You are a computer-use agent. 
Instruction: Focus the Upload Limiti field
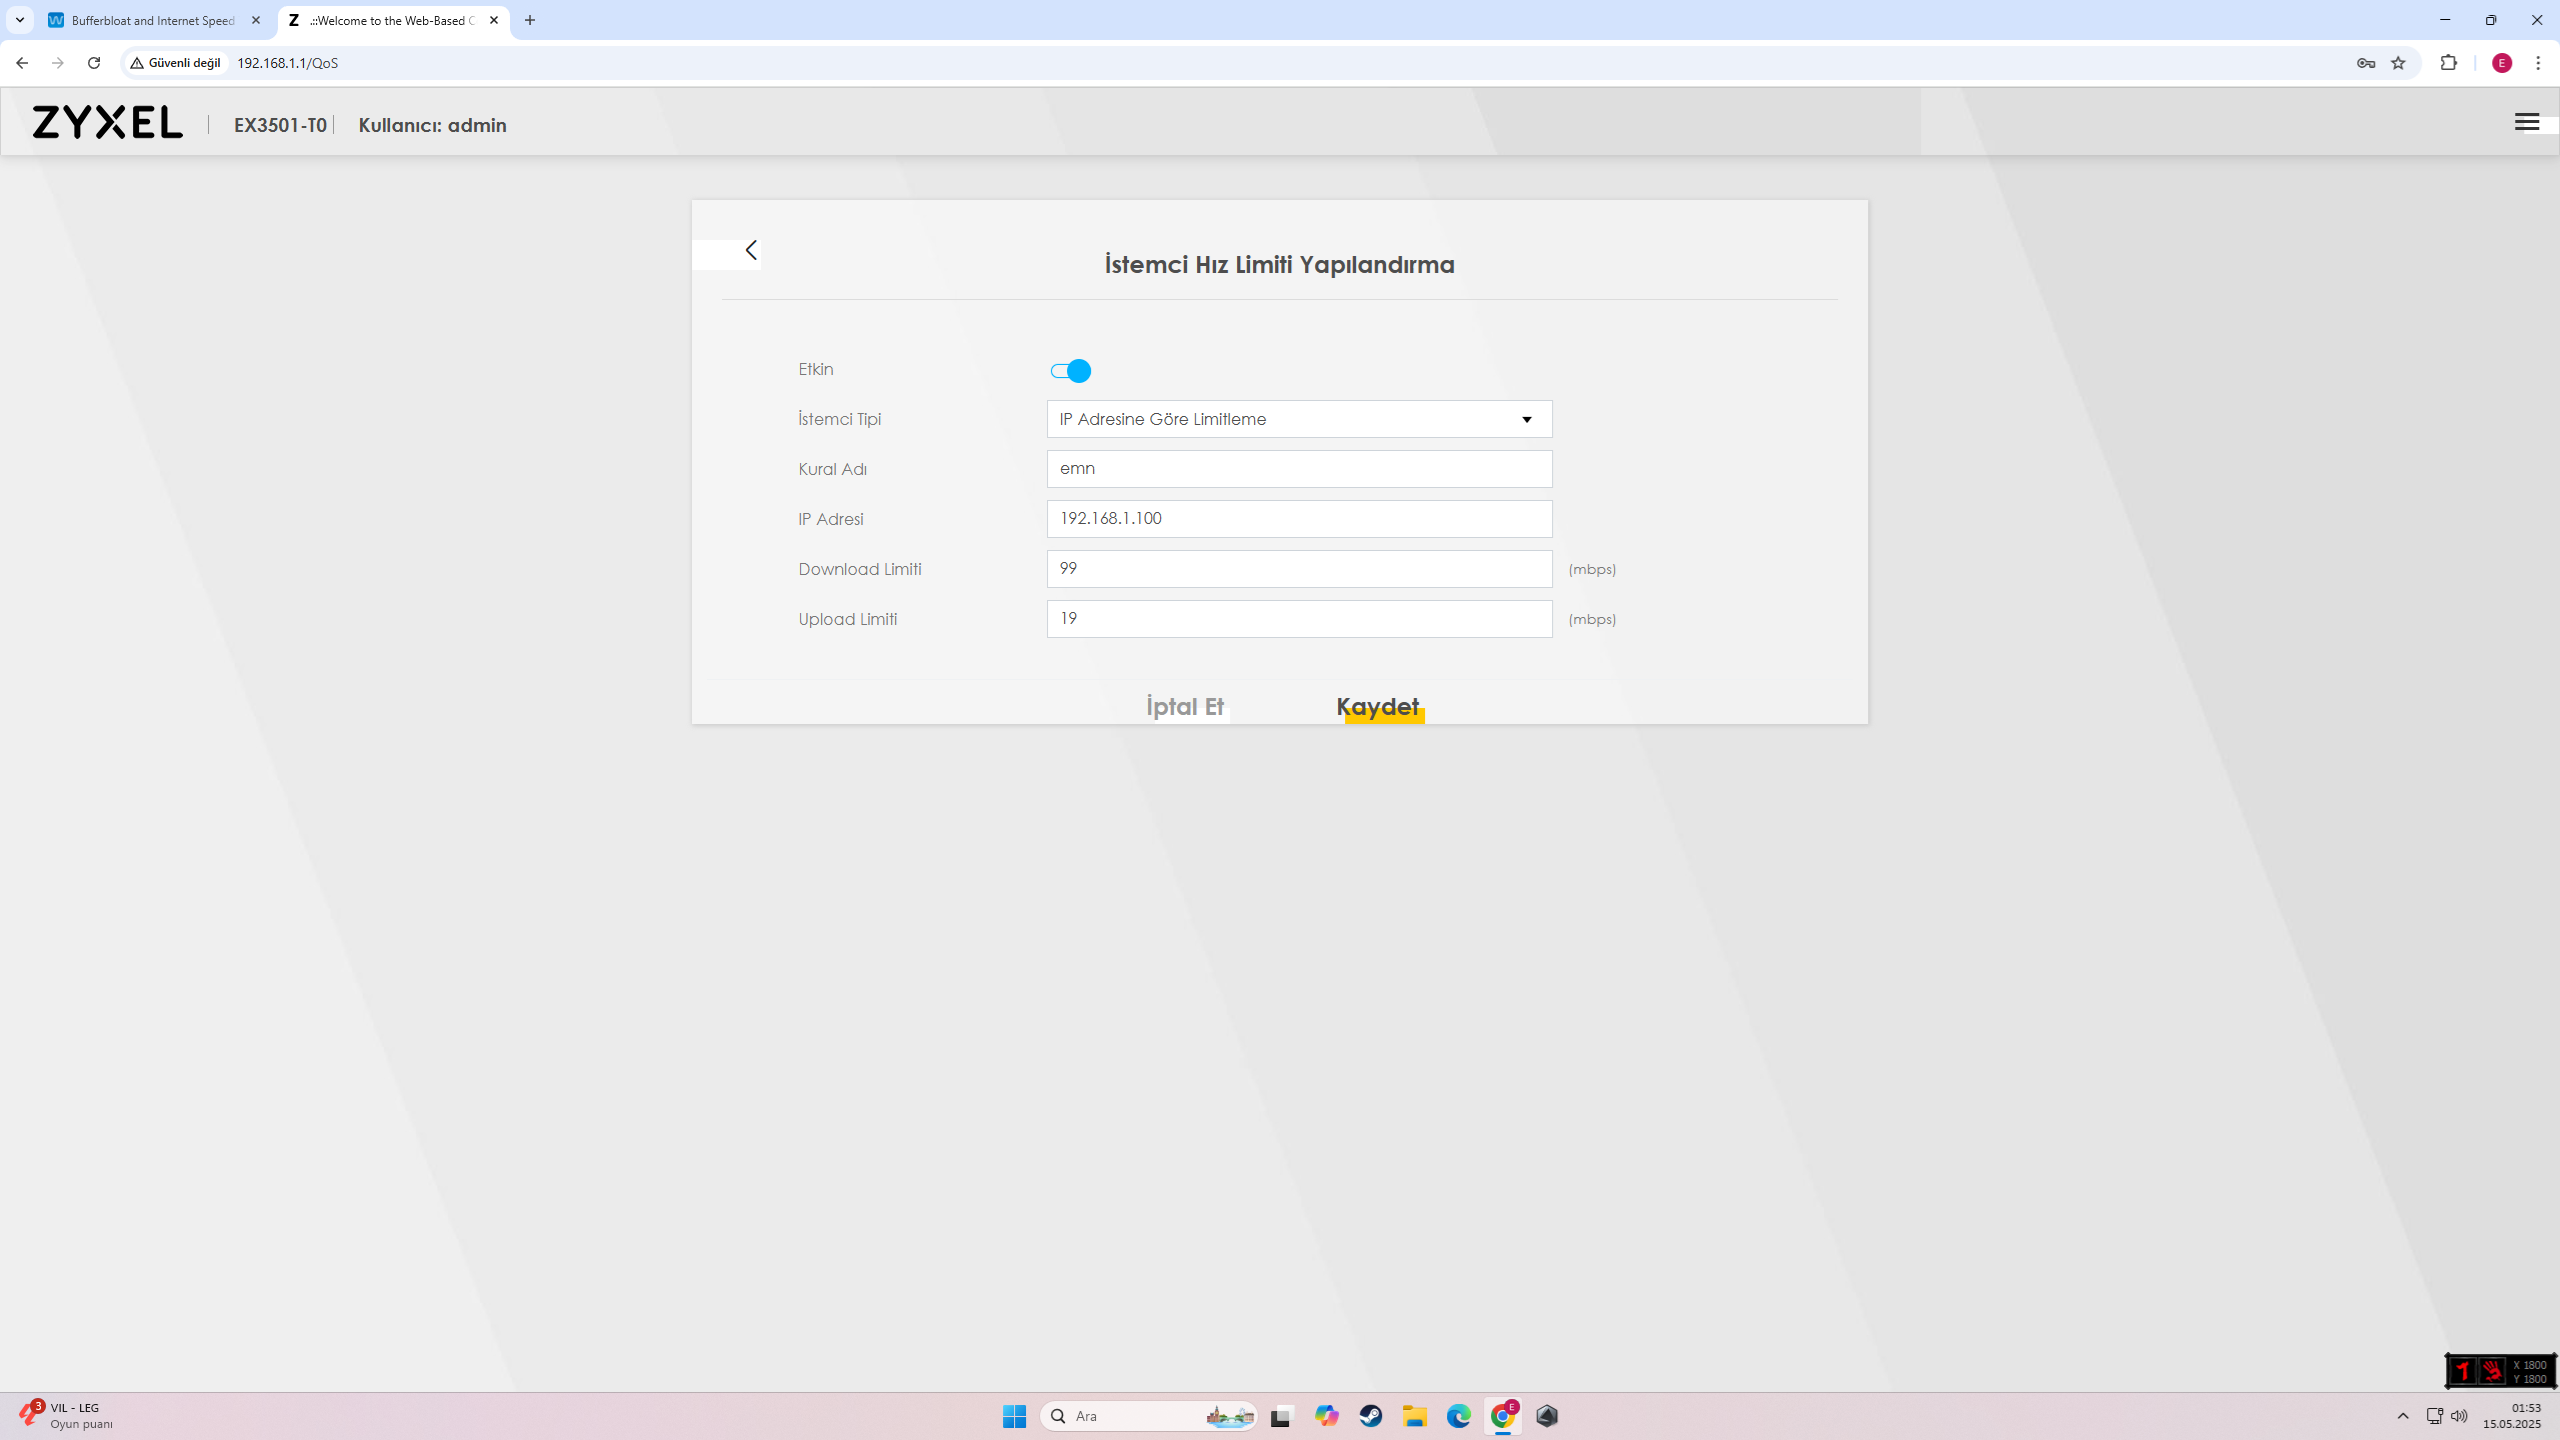point(1299,619)
